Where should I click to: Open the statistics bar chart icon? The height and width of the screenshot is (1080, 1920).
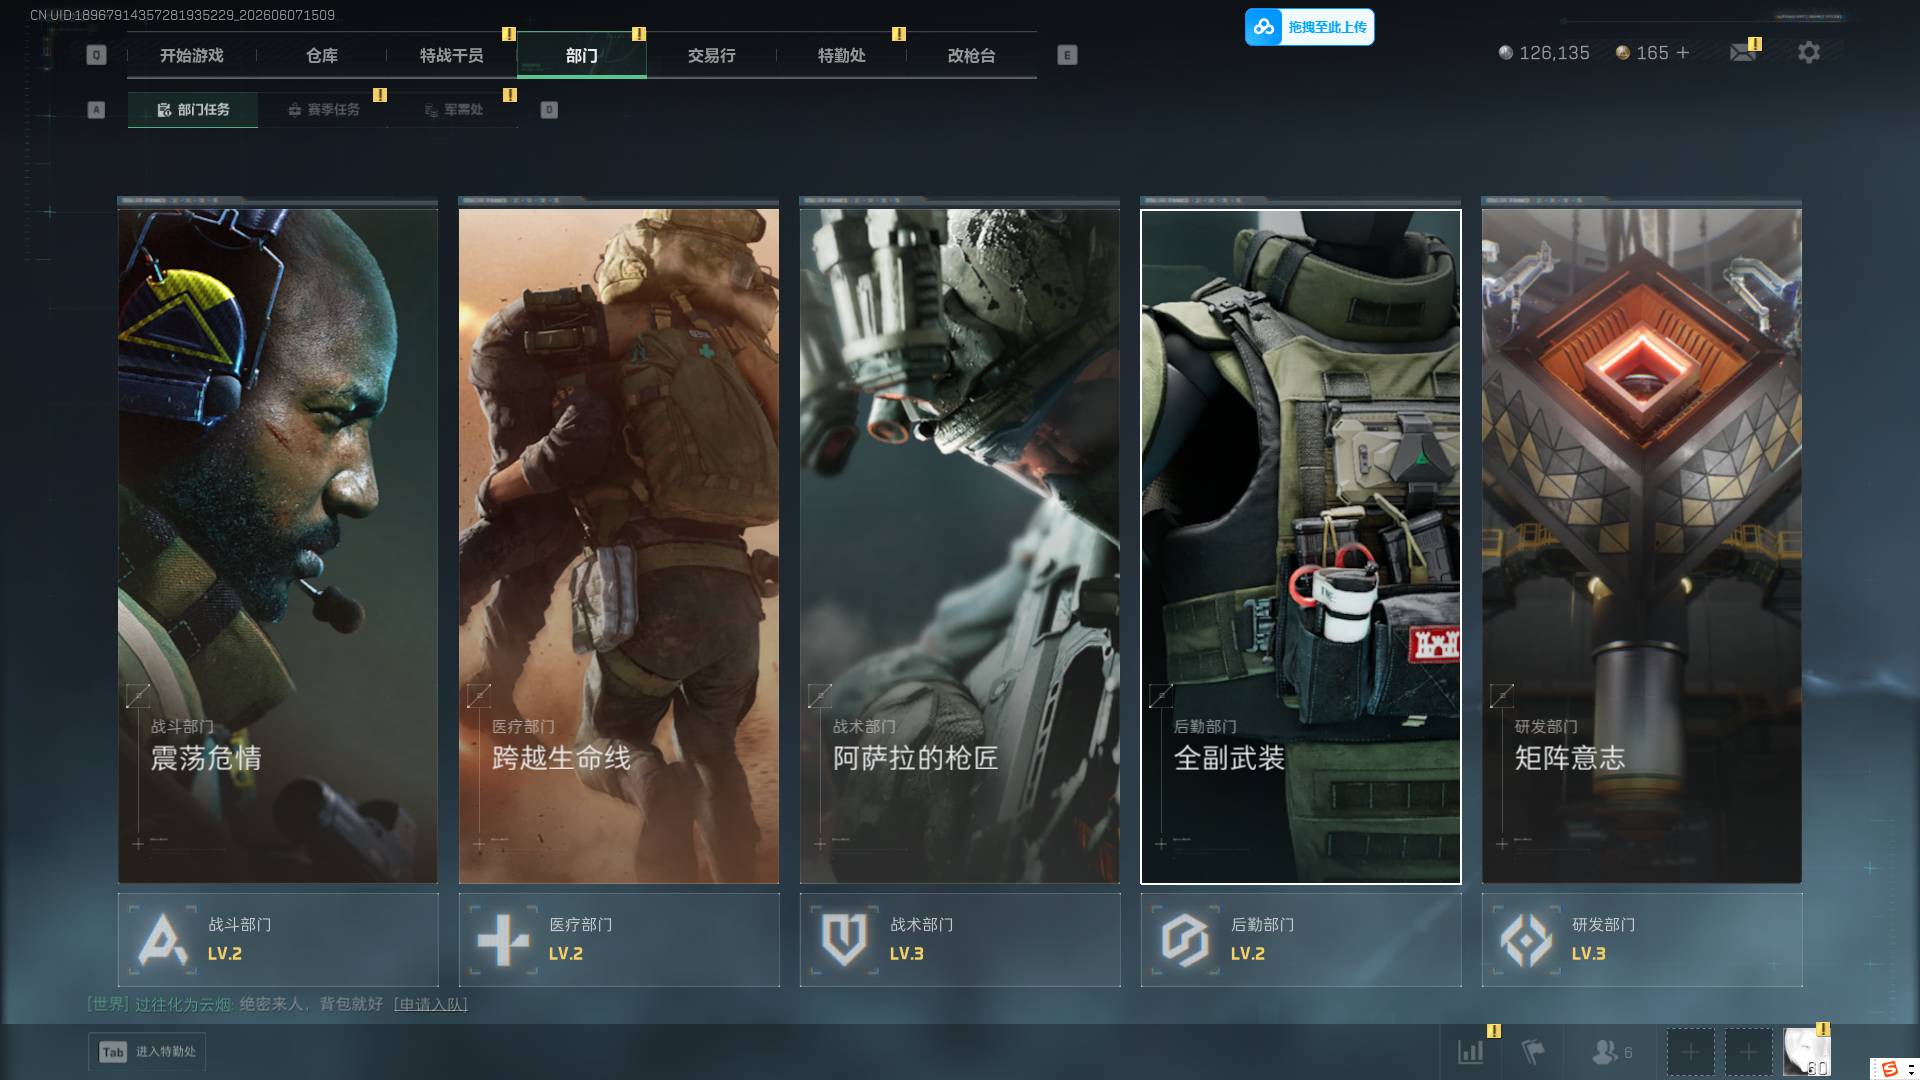[1471, 1052]
